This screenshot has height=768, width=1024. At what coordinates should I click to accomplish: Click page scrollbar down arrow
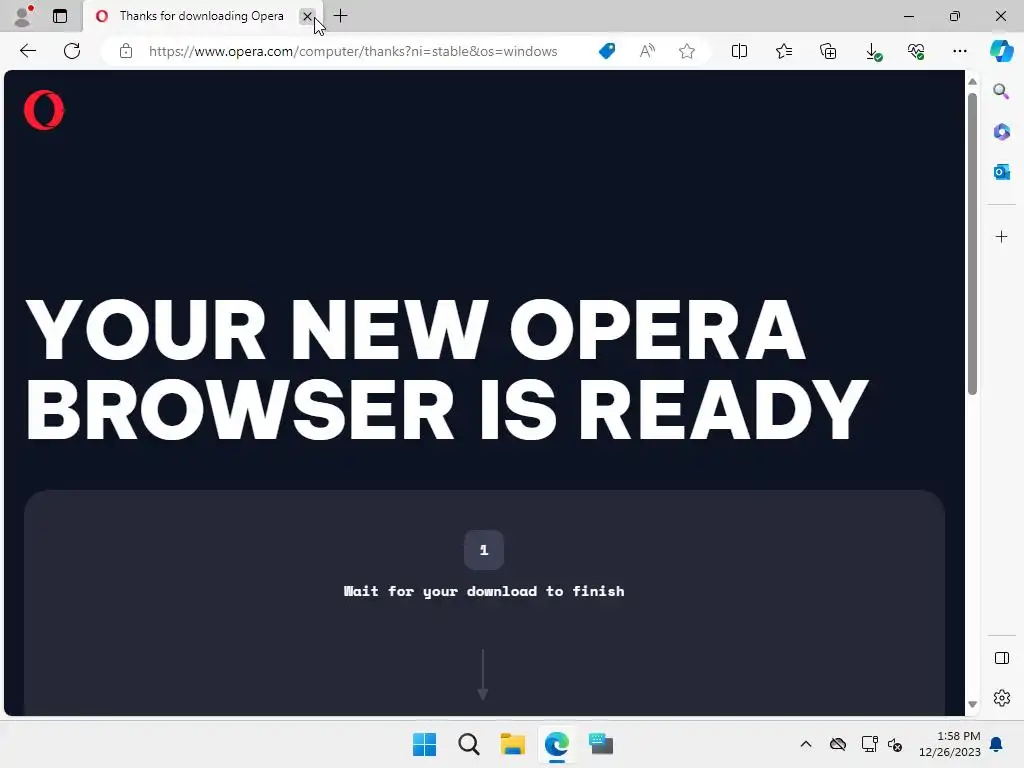(972, 704)
